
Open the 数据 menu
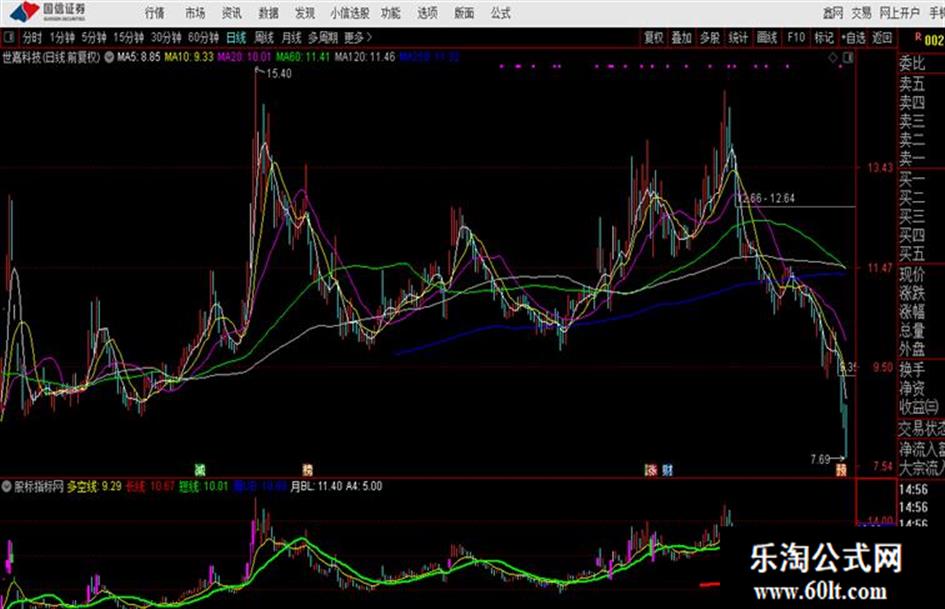click(268, 13)
